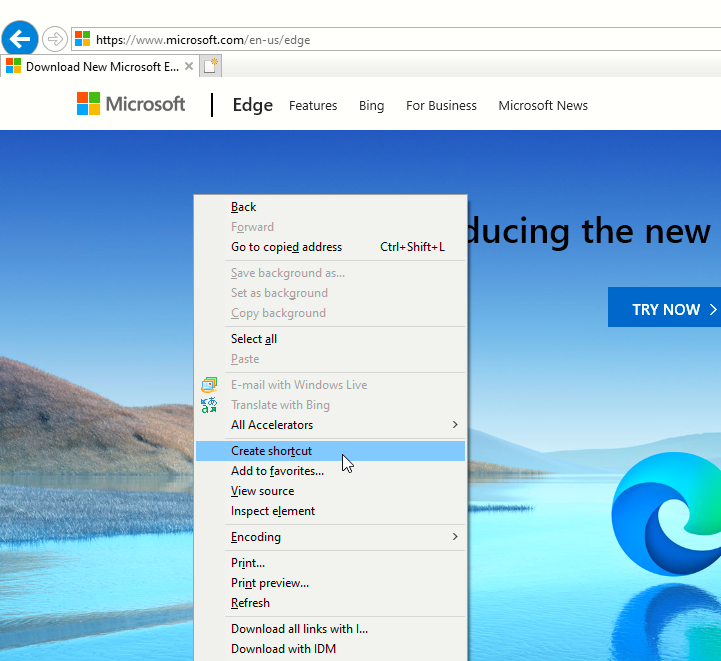Choose Create shortcut in the context menu
Viewport: 721px width, 661px height.
tap(330, 451)
